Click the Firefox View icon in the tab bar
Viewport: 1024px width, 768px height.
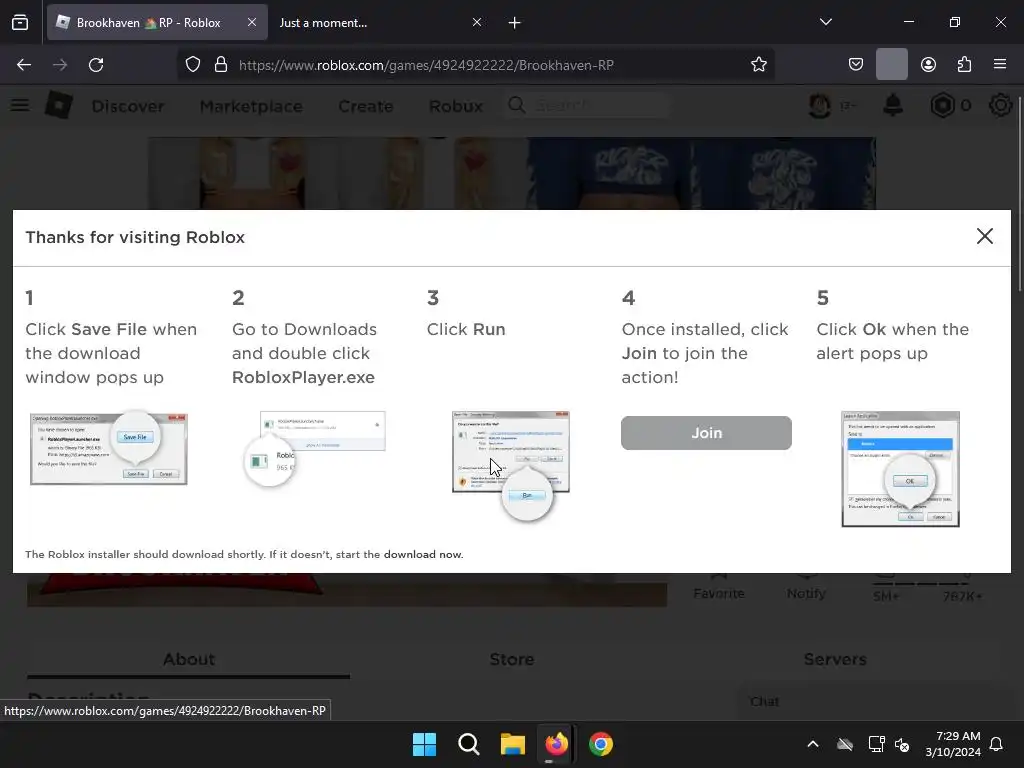pyautogui.click(x=20, y=23)
